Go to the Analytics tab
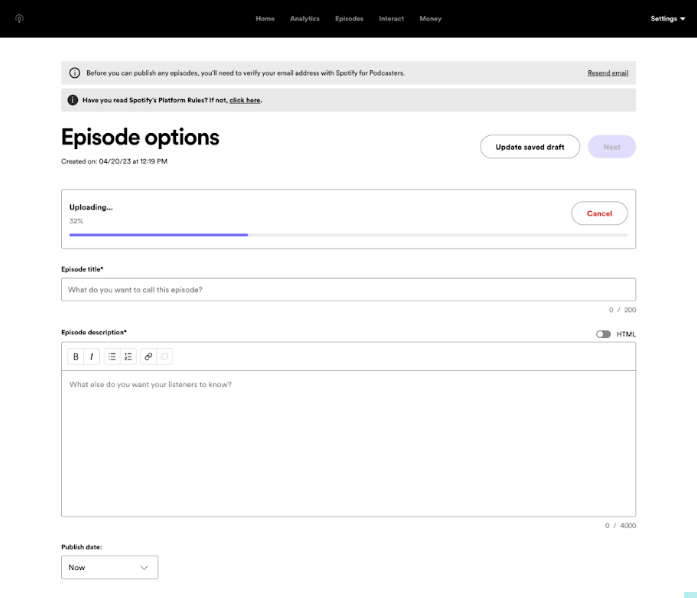Image resolution: width=697 pixels, height=598 pixels. click(305, 18)
